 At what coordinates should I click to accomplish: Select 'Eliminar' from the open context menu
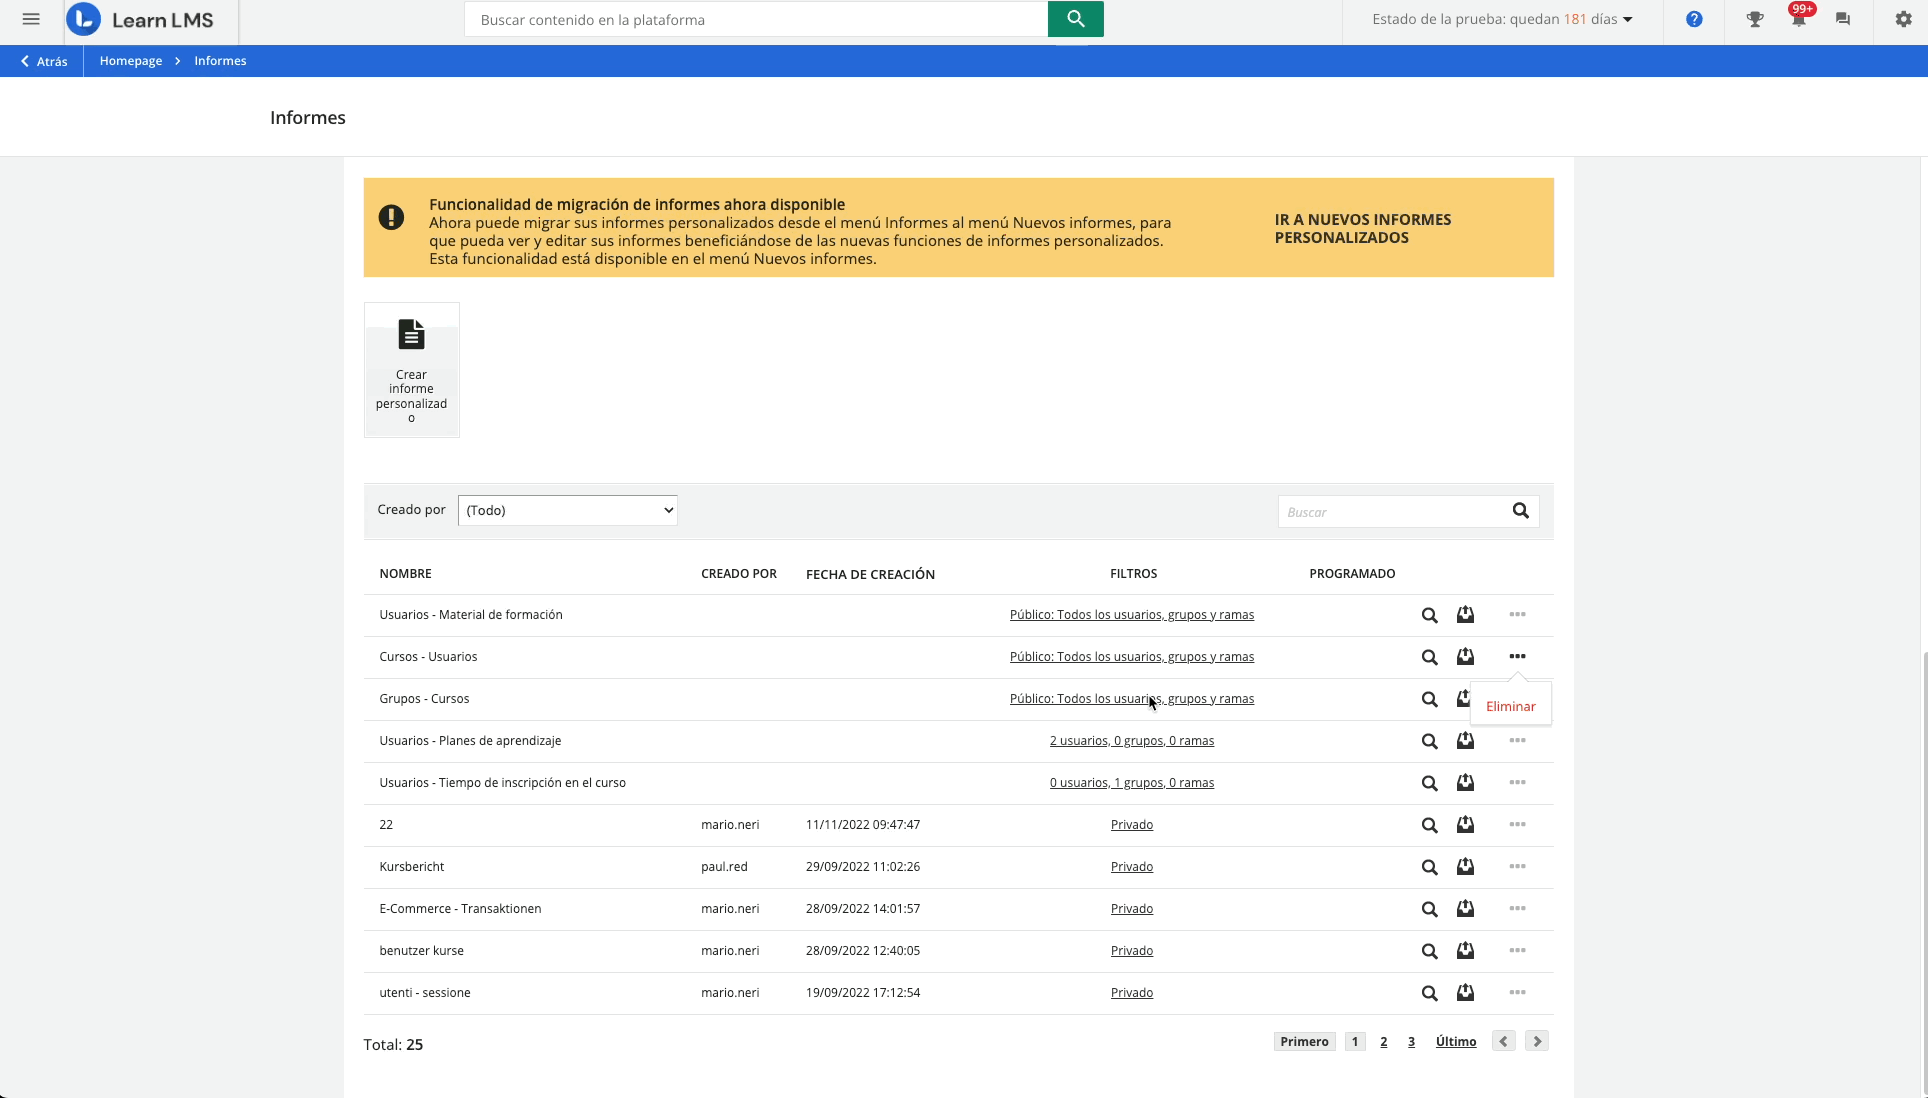click(x=1511, y=706)
